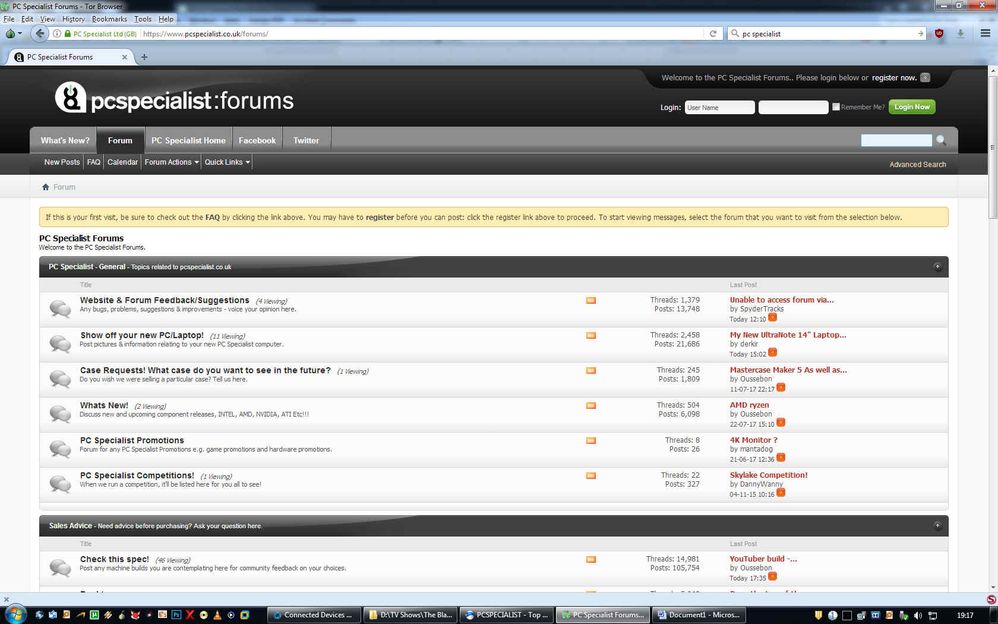Click the User Name input field
The image size is (998, 624).
tap(719, 107)
